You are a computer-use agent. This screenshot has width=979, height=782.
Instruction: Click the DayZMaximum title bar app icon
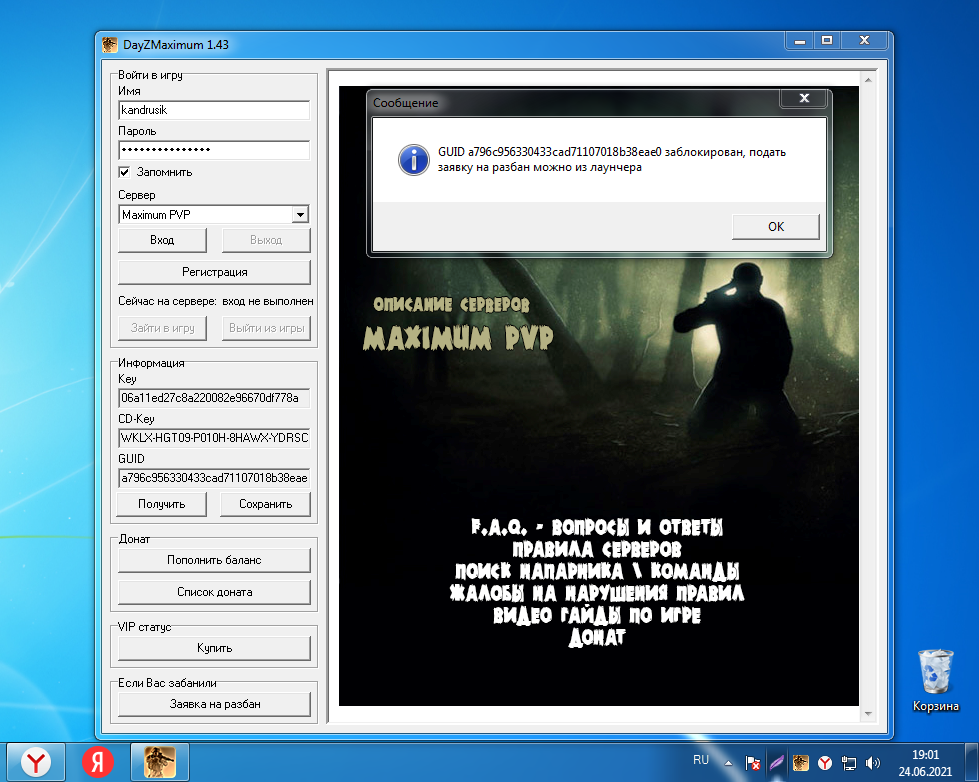point(110,45)
